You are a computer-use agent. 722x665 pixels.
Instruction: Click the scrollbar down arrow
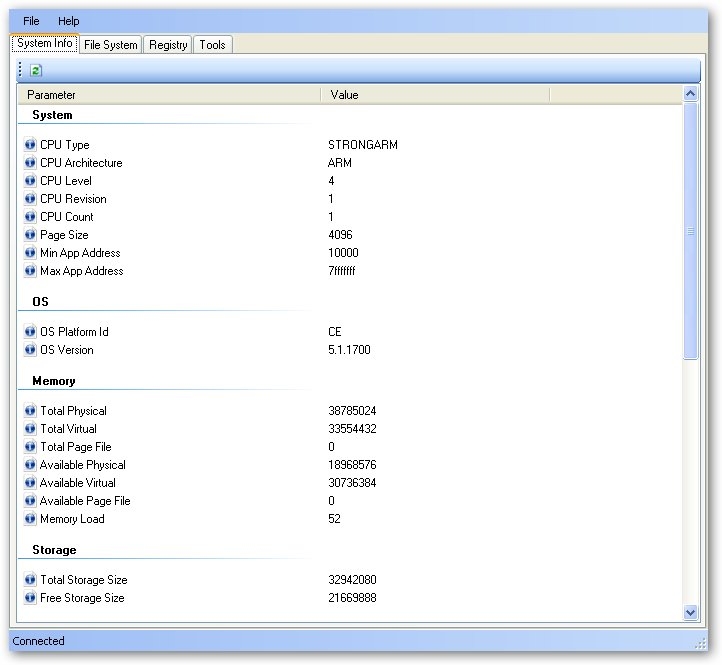pyautogui.click(x=690, y=612)
